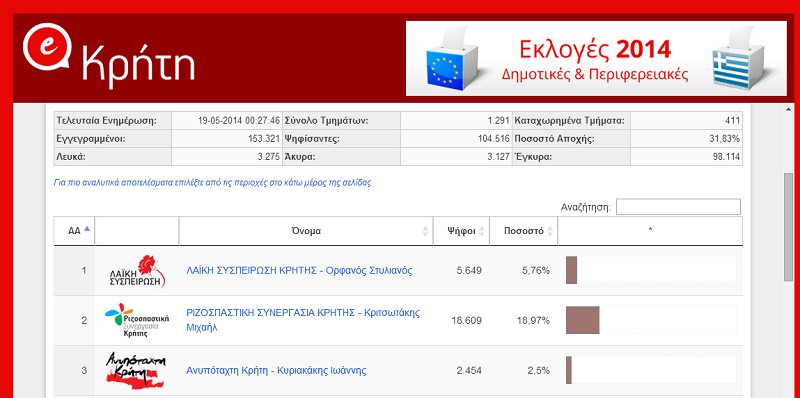Screen dimensions: 800x398
Task: Click the ΛΑΪΚΗ ΣΥΣΠΕΙΡΩΣΗ party logo
Action: (x=137, y=271)
